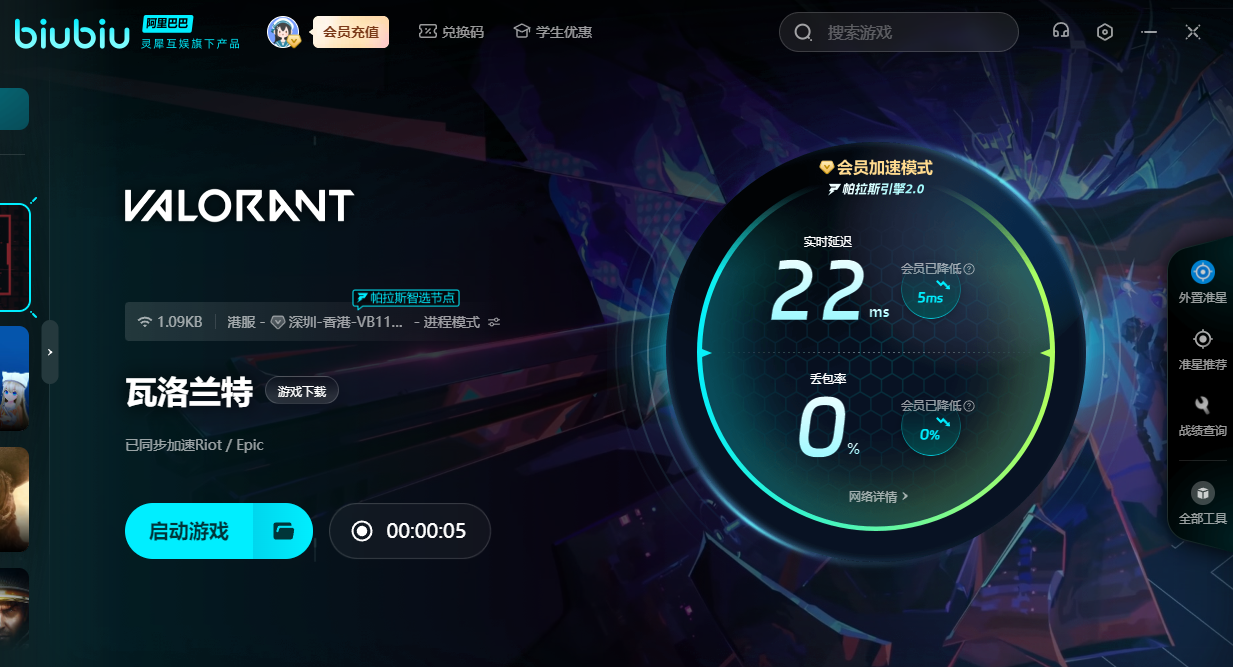Click the latency reduced help question mark

pyautogui.click(x=969, y=269)
